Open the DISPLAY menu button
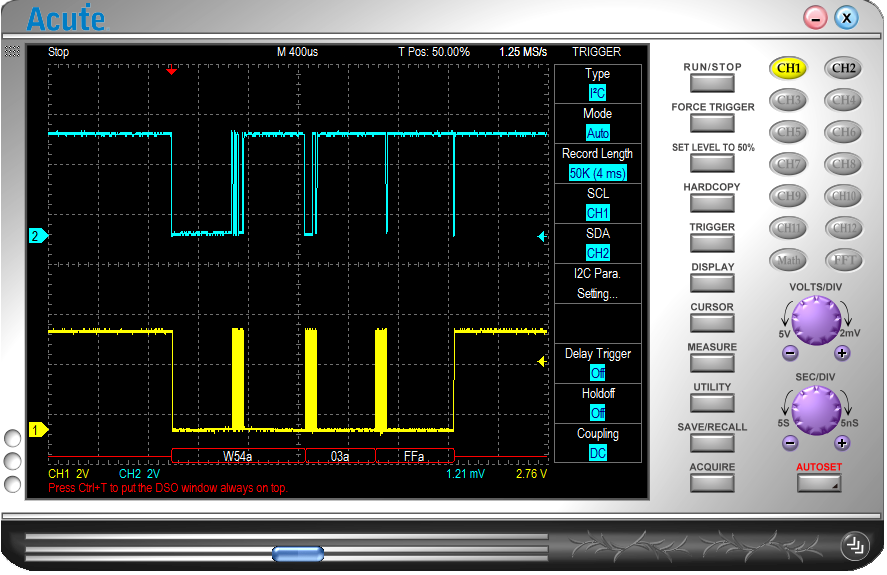This screenshot has width=887, height=575. click(x=712, y=283)
